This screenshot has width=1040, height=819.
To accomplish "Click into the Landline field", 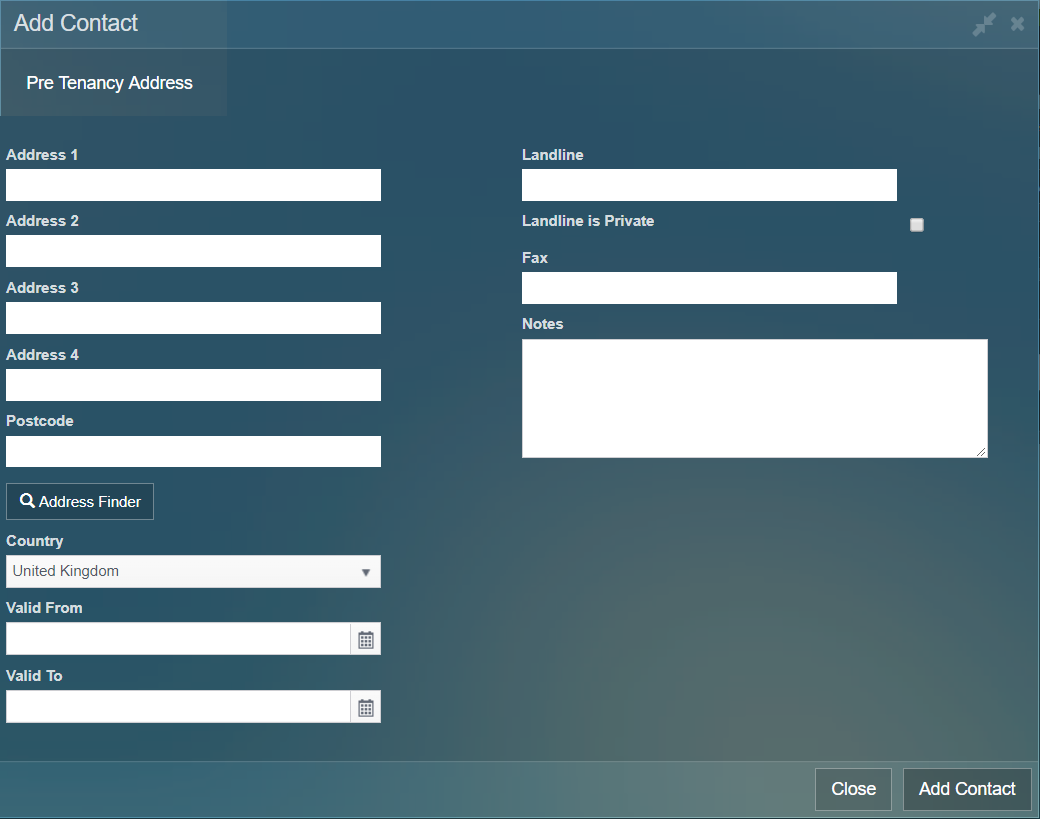I will [709, 185].
